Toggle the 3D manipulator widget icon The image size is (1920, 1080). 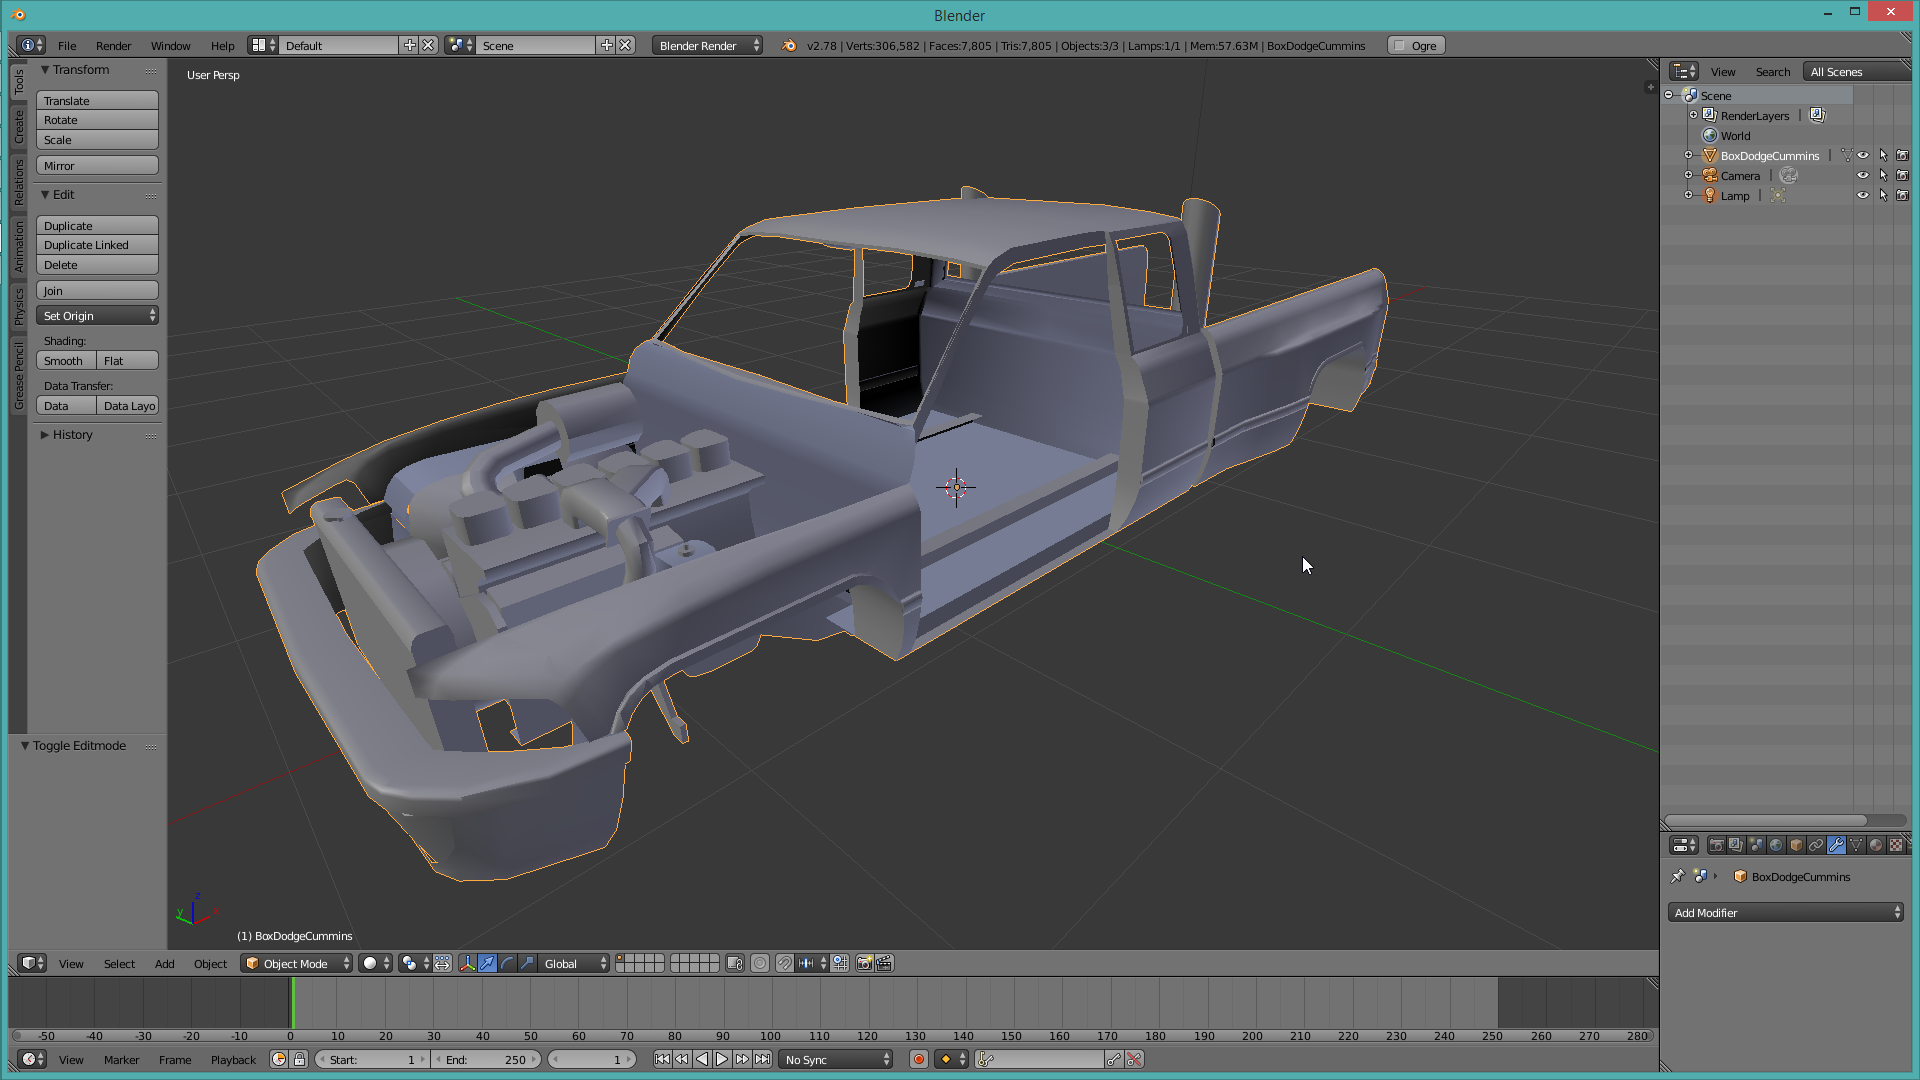pos(467,963)
